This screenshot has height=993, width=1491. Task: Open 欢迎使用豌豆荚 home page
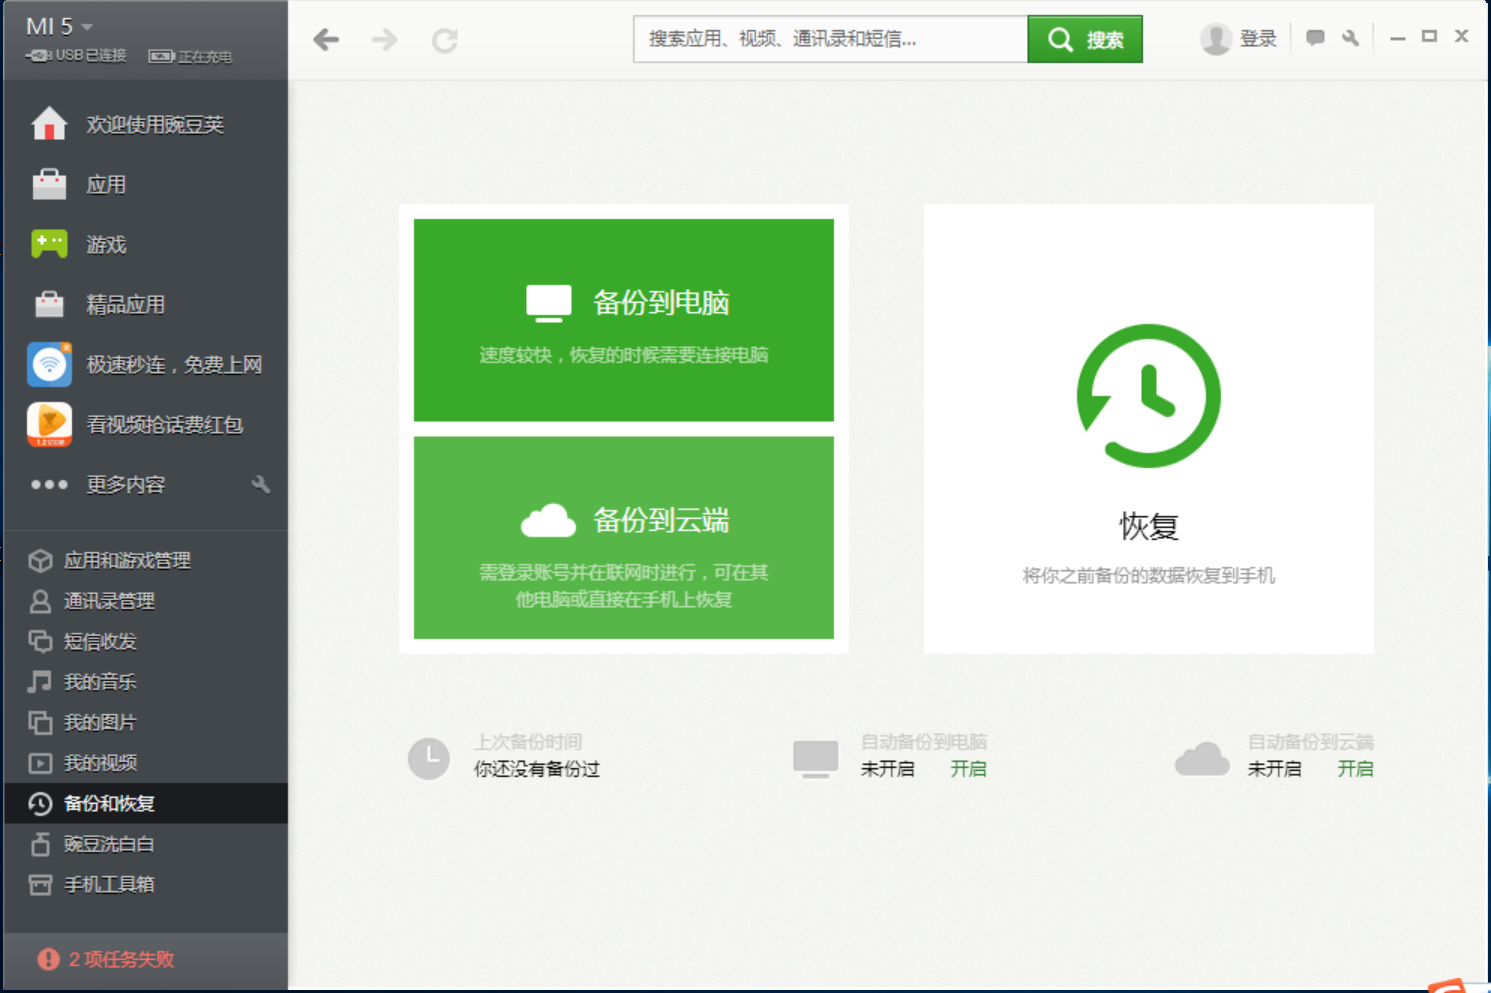point(145,124)
